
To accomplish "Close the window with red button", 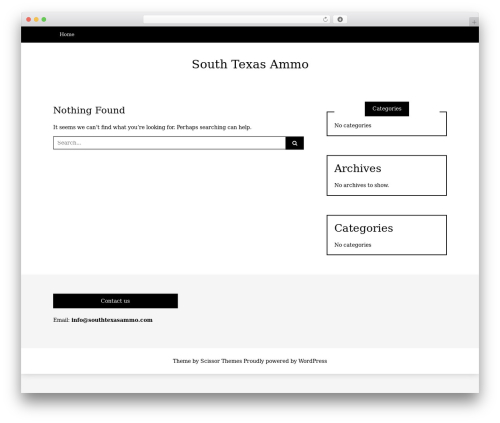I will [x=29, y=19].
